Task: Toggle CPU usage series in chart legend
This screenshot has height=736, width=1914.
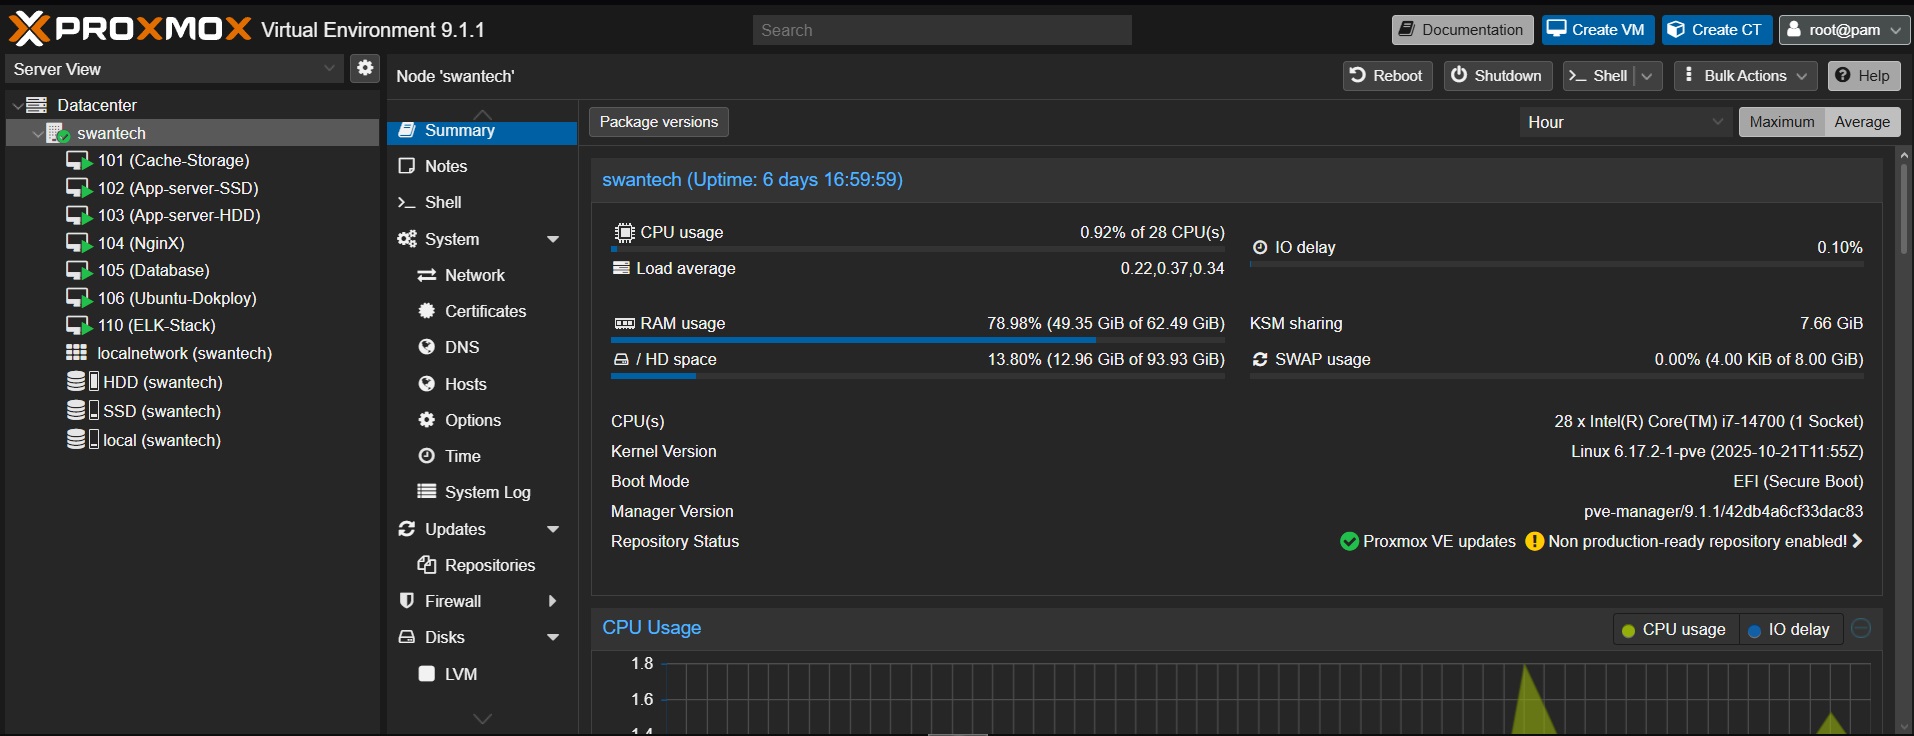Action: (1675, 629)
